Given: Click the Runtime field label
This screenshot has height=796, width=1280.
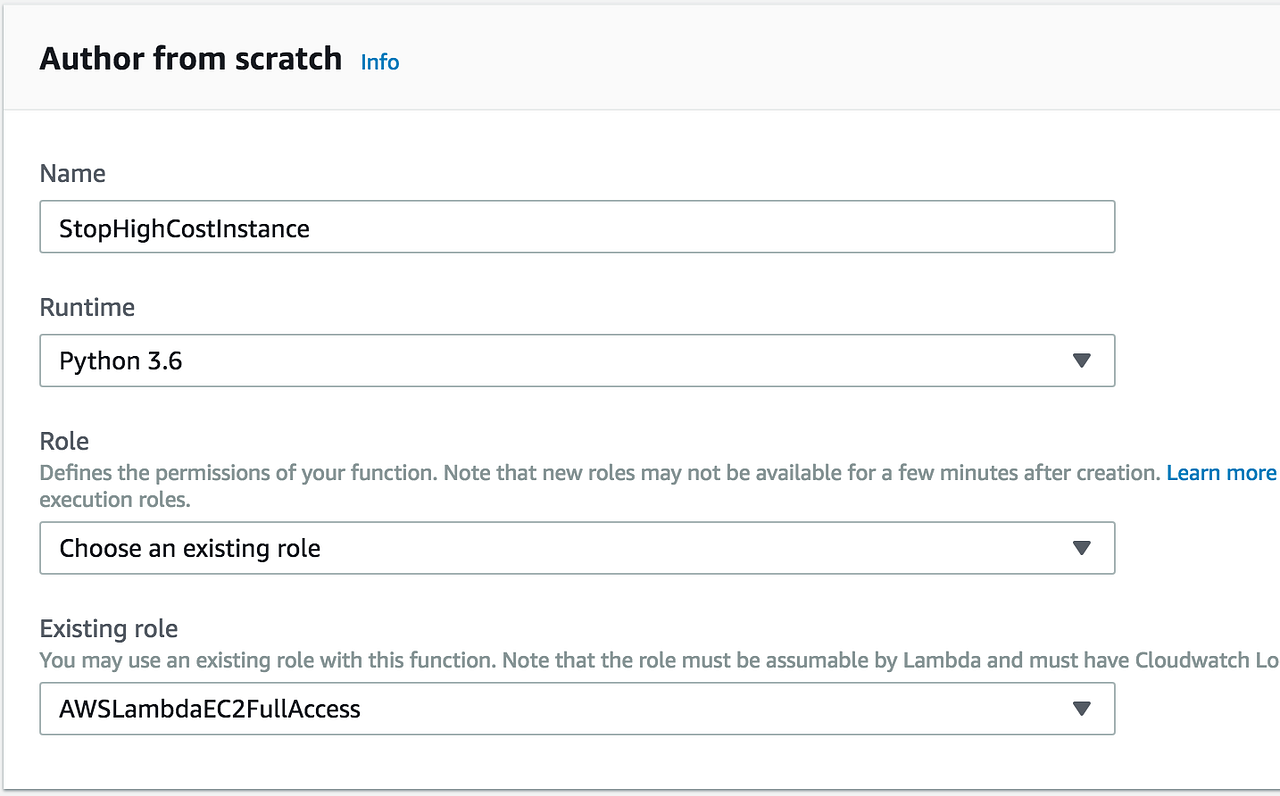Looking at the screenshot, I should pos(87,307).
